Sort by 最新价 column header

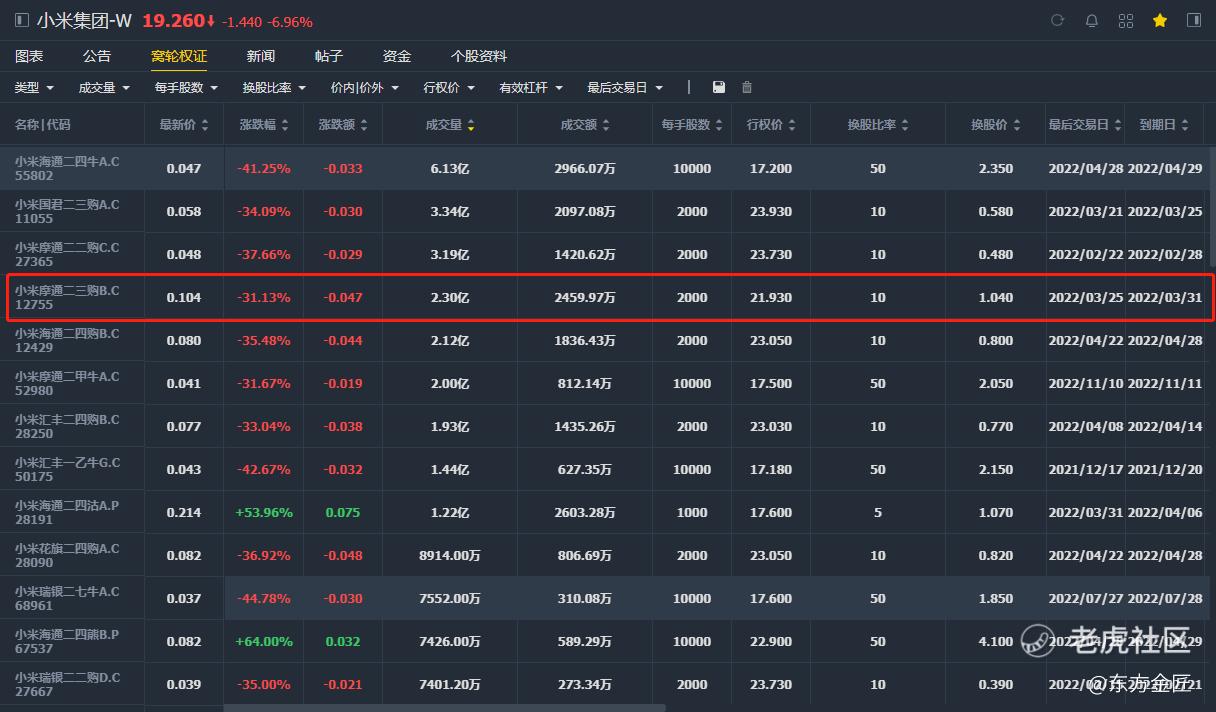tap(184, 125)
